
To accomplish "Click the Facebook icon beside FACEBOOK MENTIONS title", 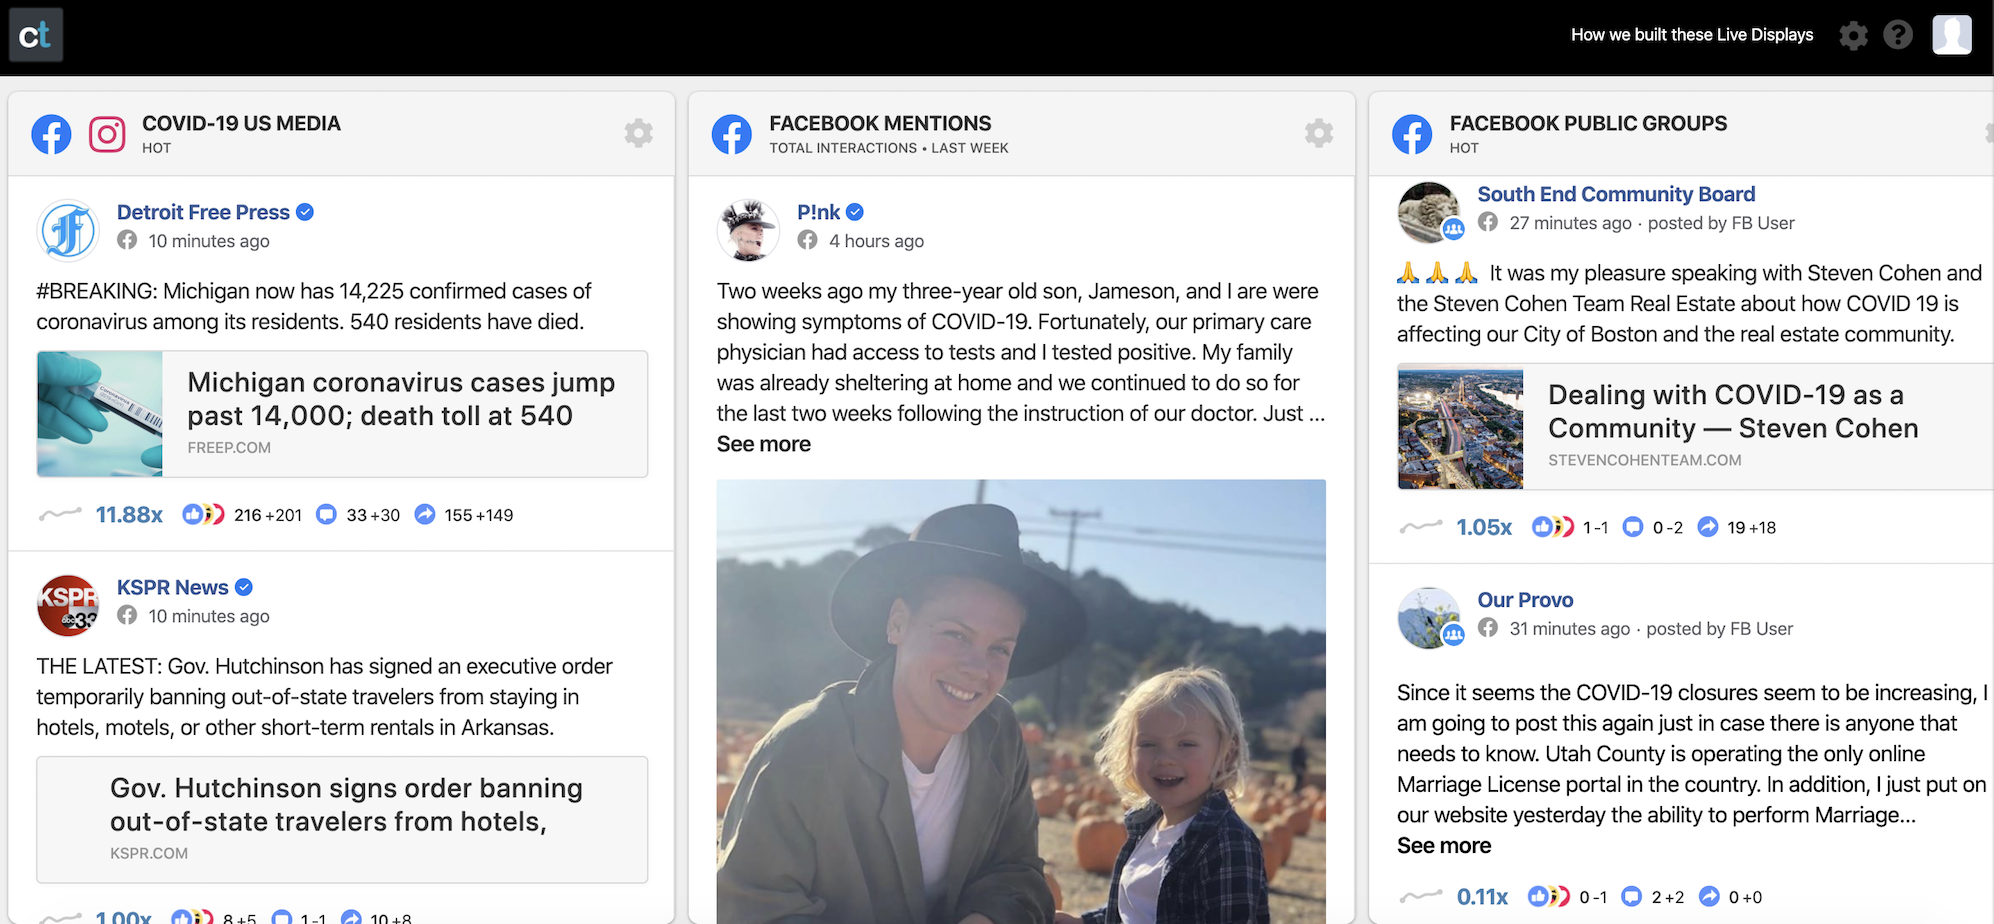I will point(731,133).
